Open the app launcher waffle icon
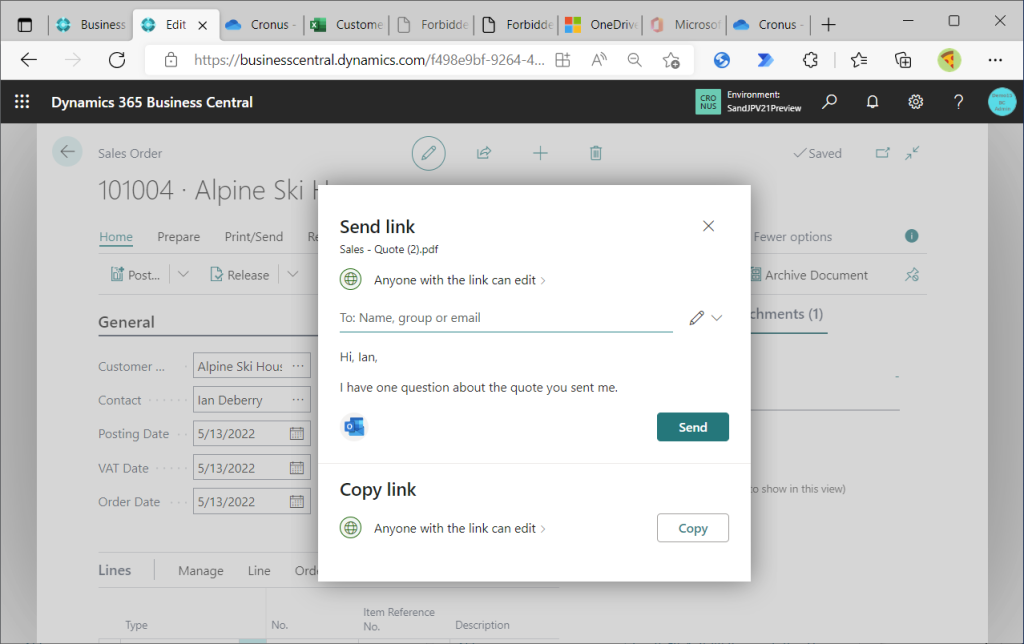 pyautogui.click(x=22, y=102)
